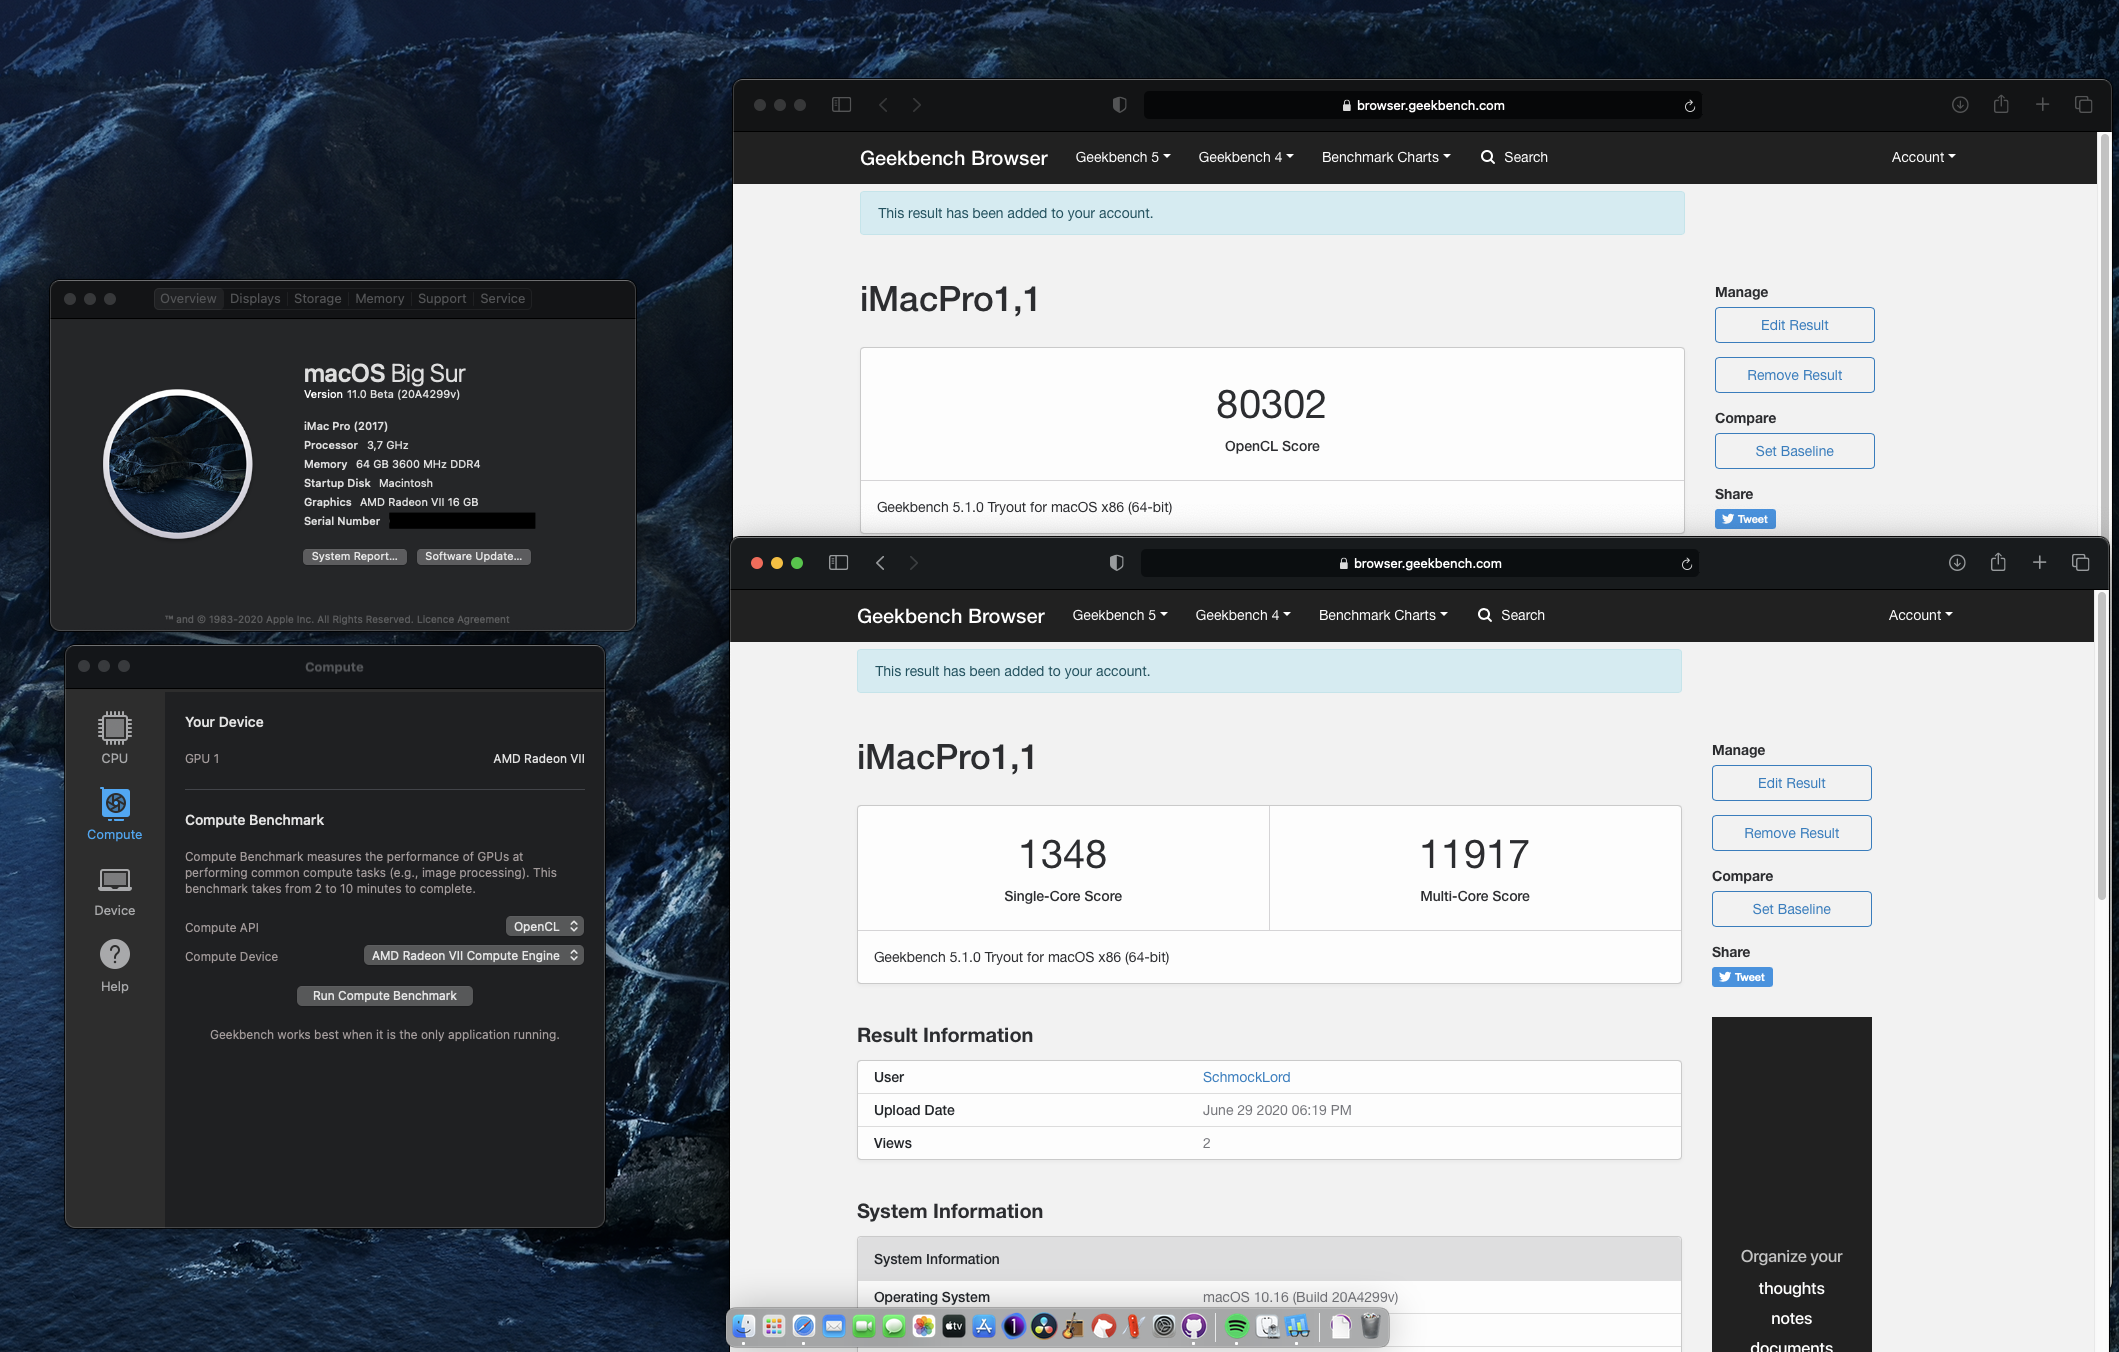Open the Compute Device selection dropdown

pyautogui.click(x=473, y=956)
